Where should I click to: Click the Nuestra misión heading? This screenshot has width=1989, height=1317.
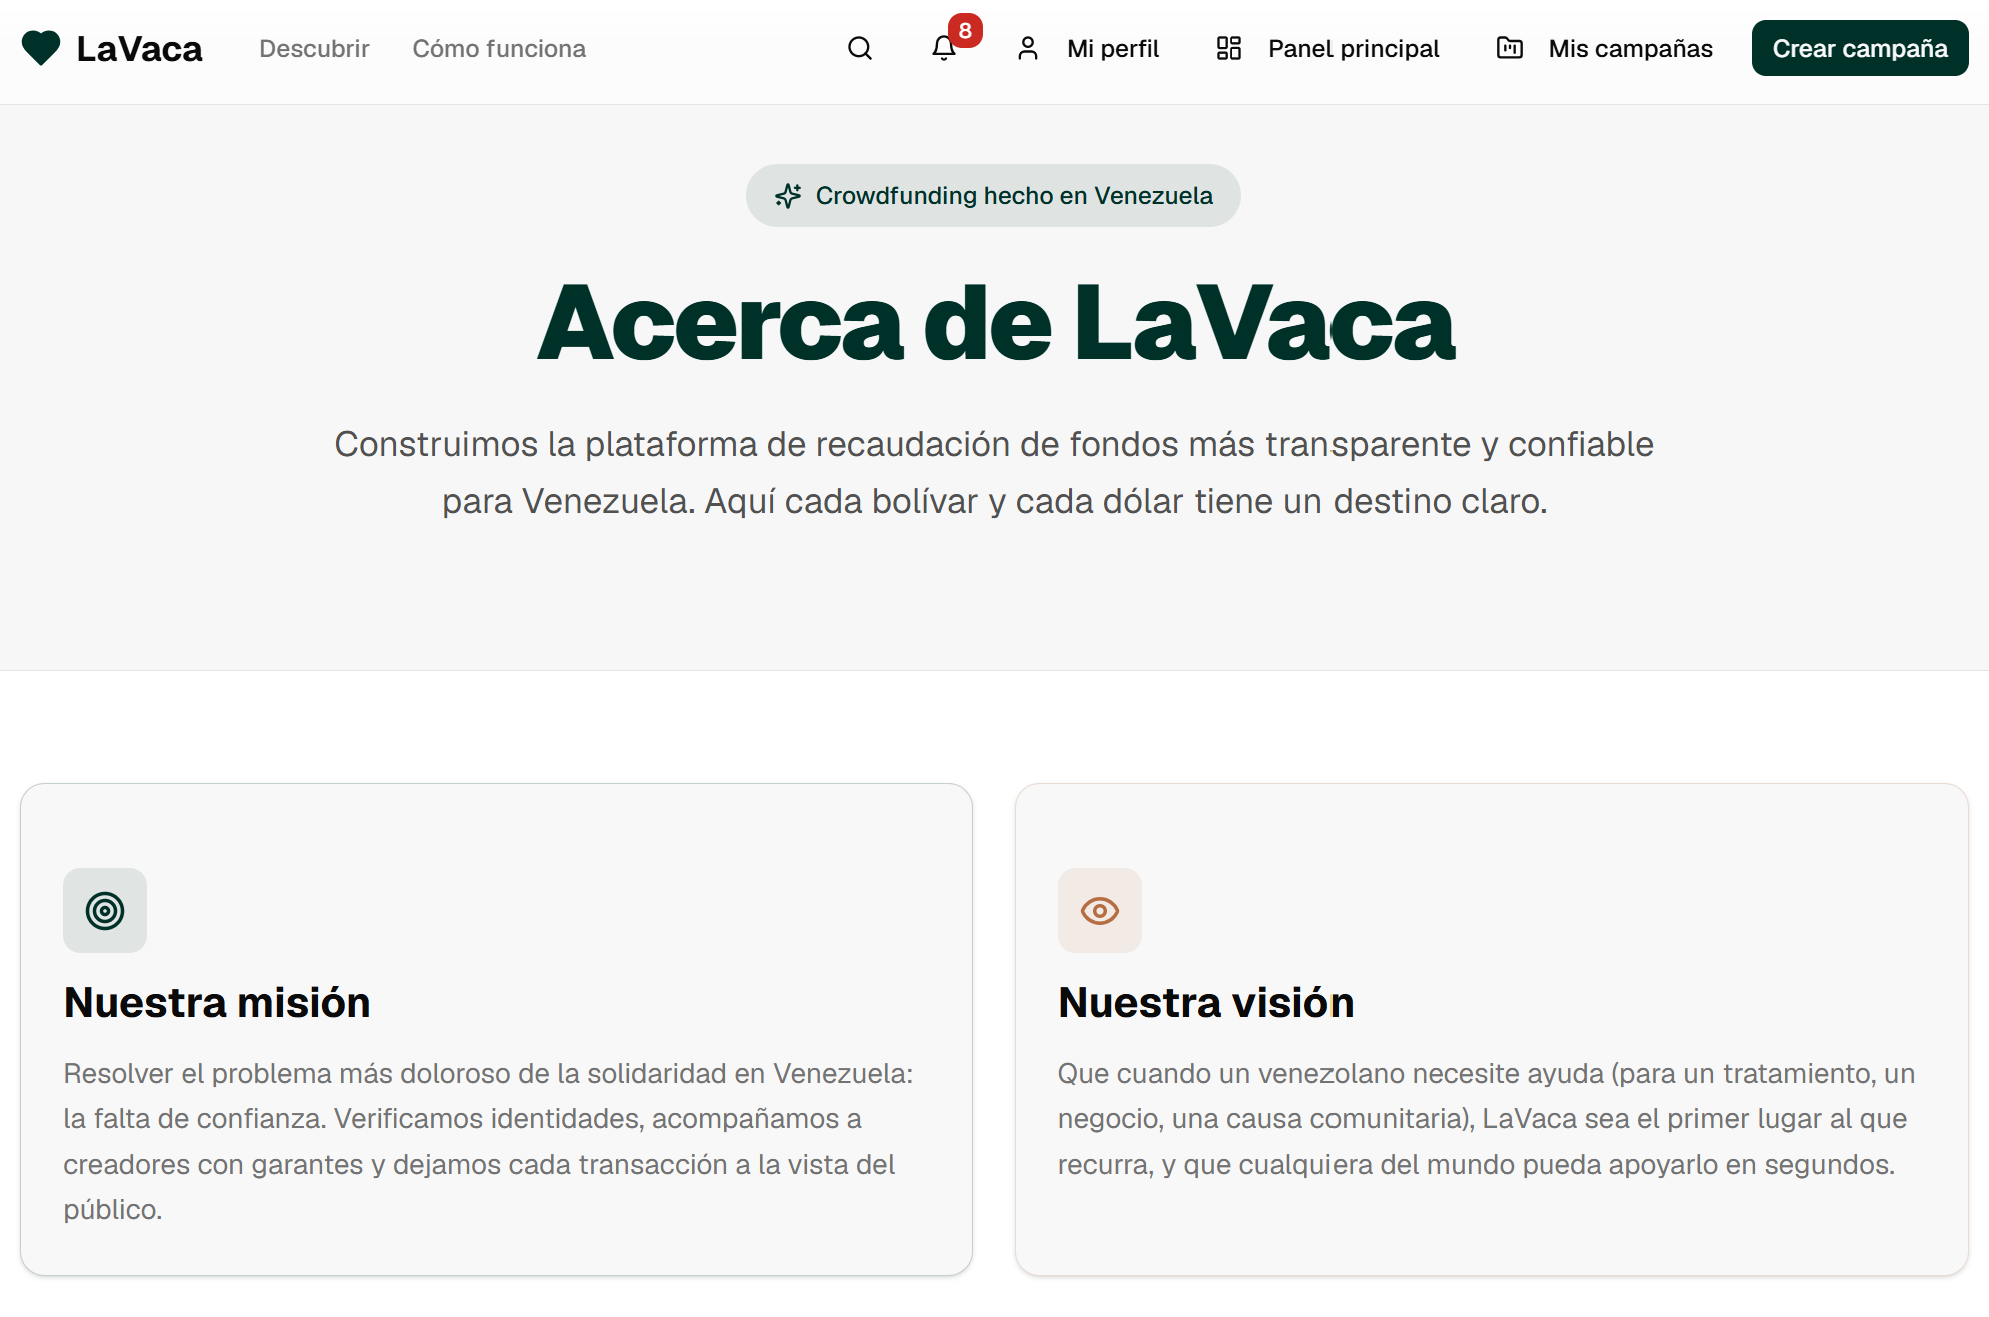point(217,1002)
